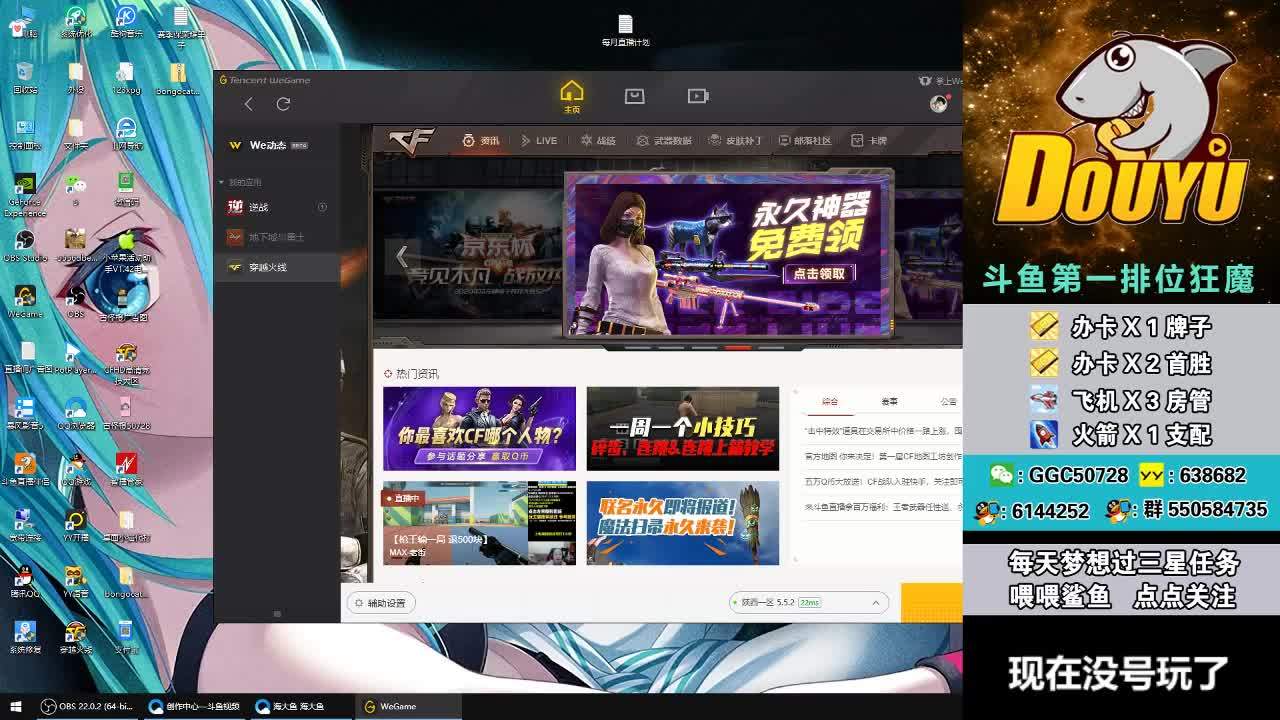Collapse the 我的应用 section

click(221, 182)
